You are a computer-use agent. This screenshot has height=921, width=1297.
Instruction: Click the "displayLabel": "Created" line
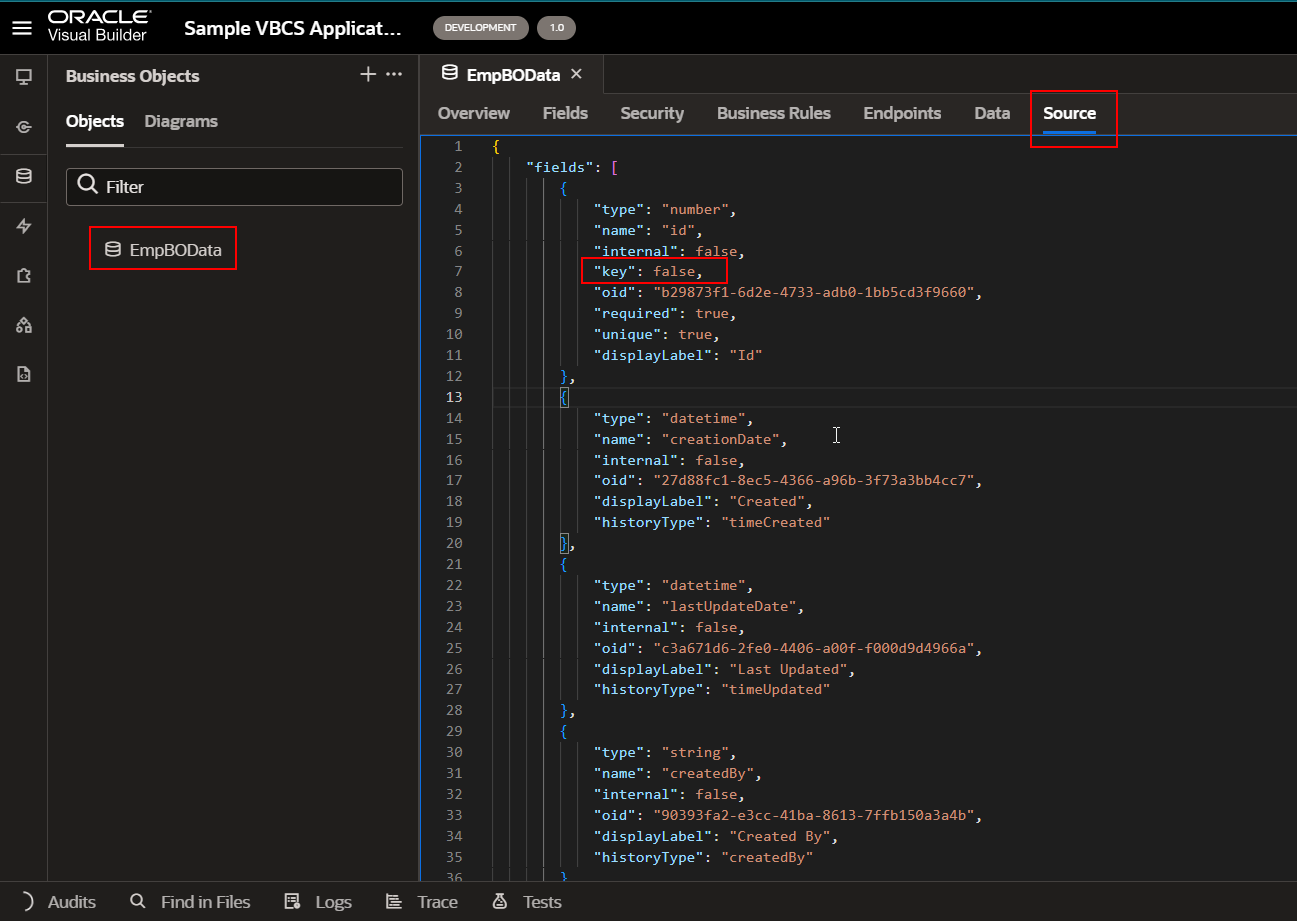point(703,501)
